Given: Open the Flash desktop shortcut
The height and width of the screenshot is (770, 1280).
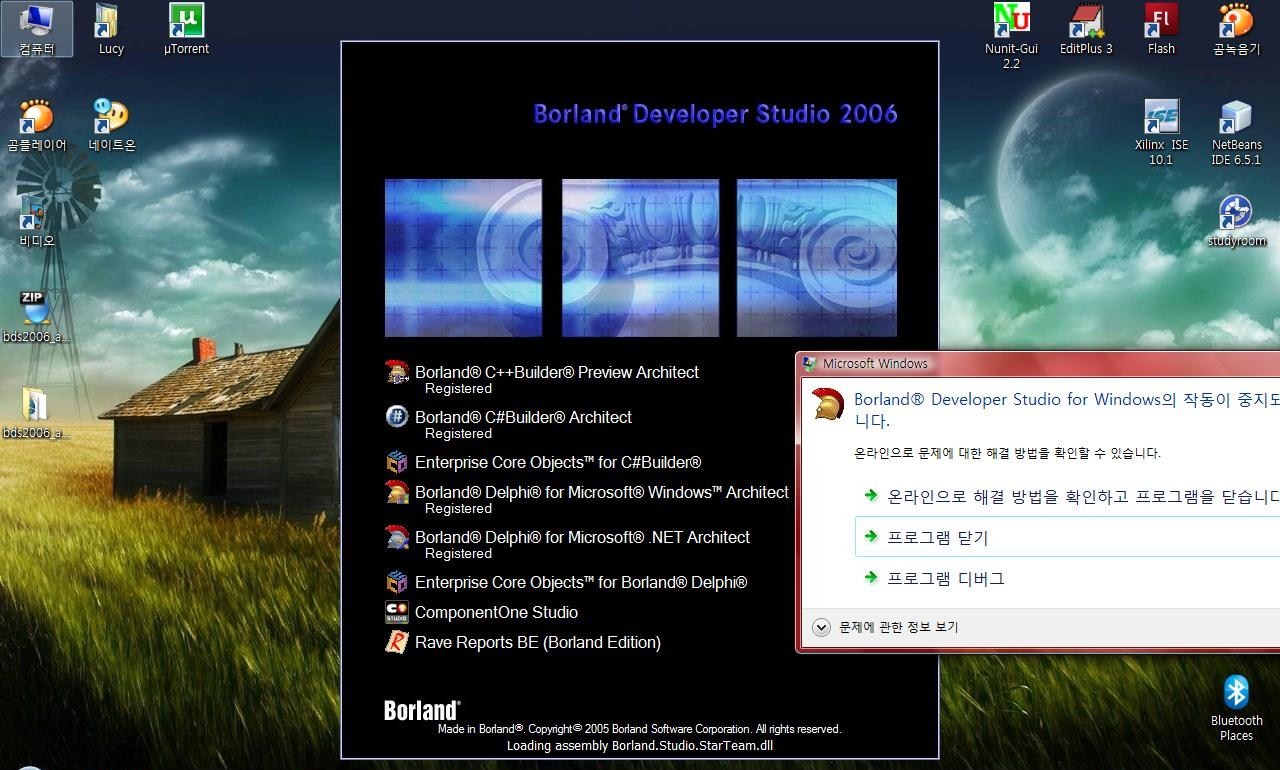Looking at the screenshot, I should 1161,22.
